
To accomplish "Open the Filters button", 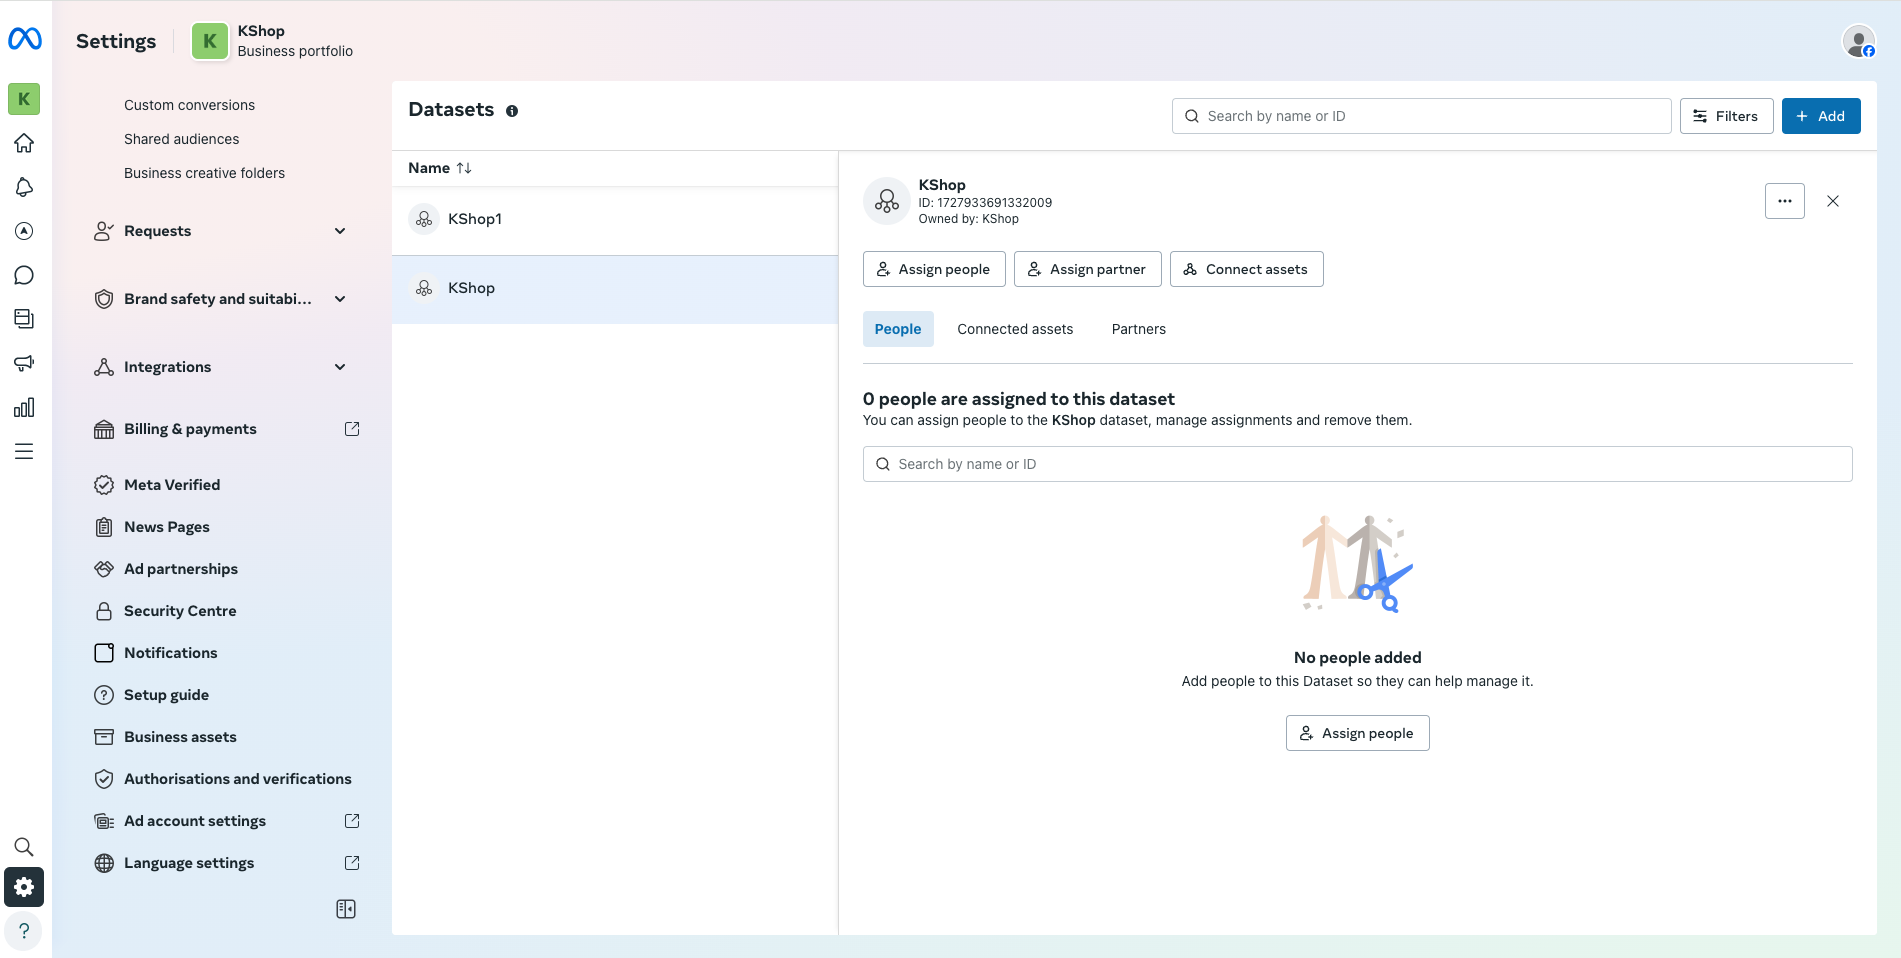I will click(1726, 116).
